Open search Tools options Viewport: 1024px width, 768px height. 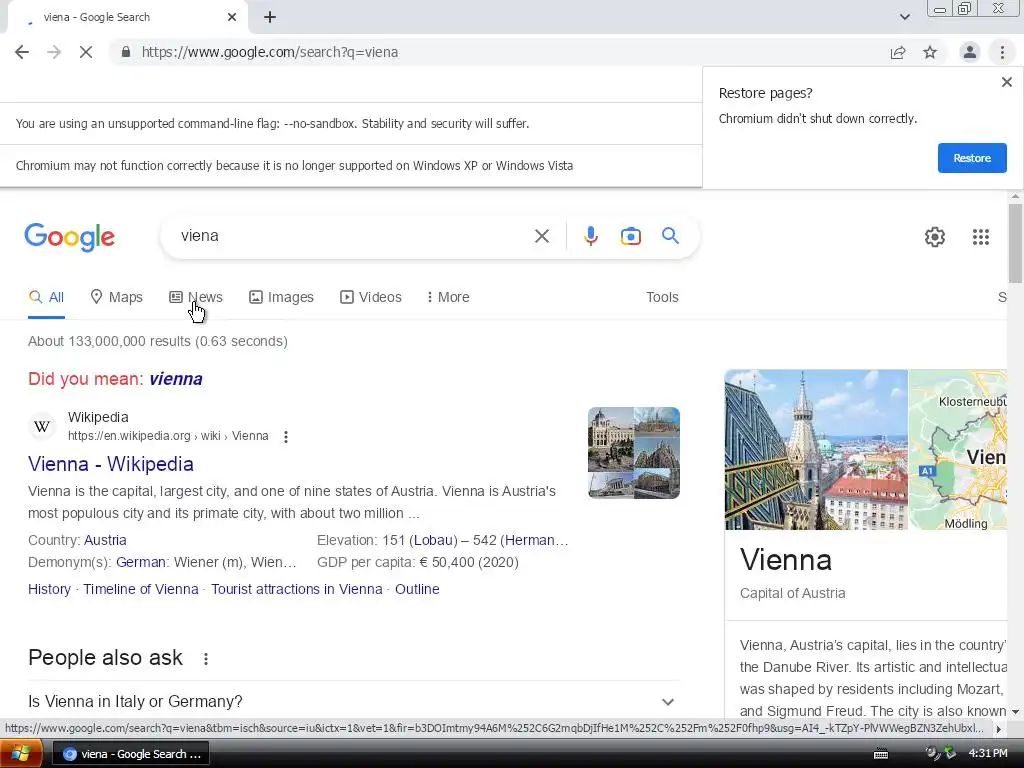click(x=662, y=297)
